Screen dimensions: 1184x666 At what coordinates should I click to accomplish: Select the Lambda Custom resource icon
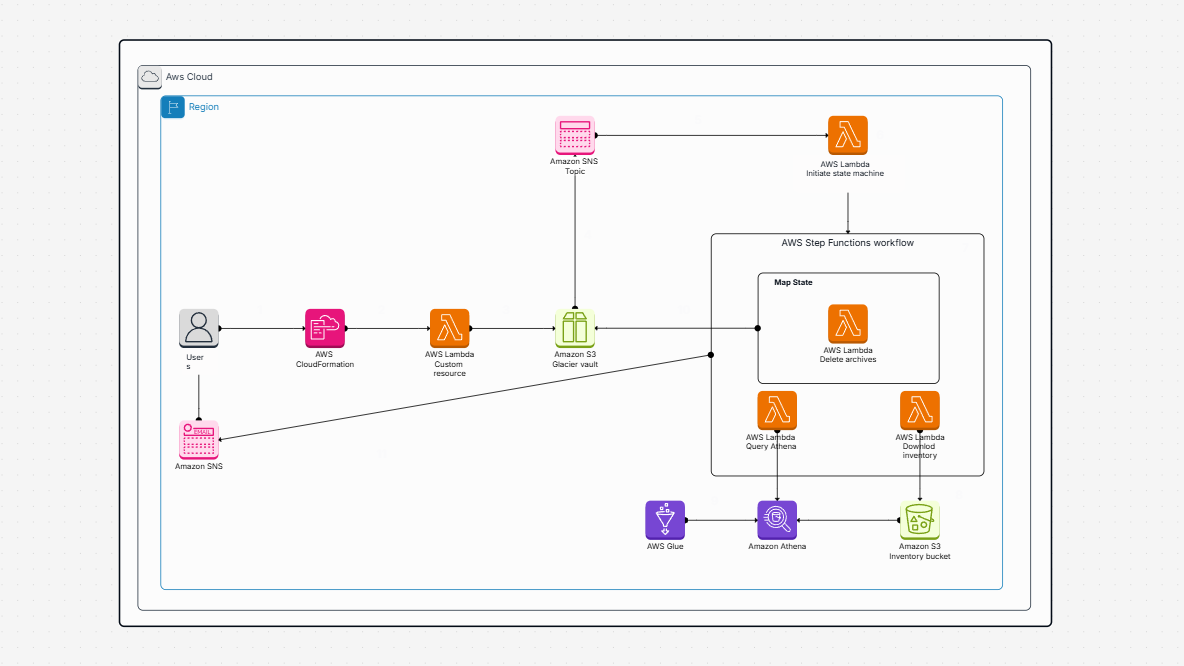coord(449,328)
